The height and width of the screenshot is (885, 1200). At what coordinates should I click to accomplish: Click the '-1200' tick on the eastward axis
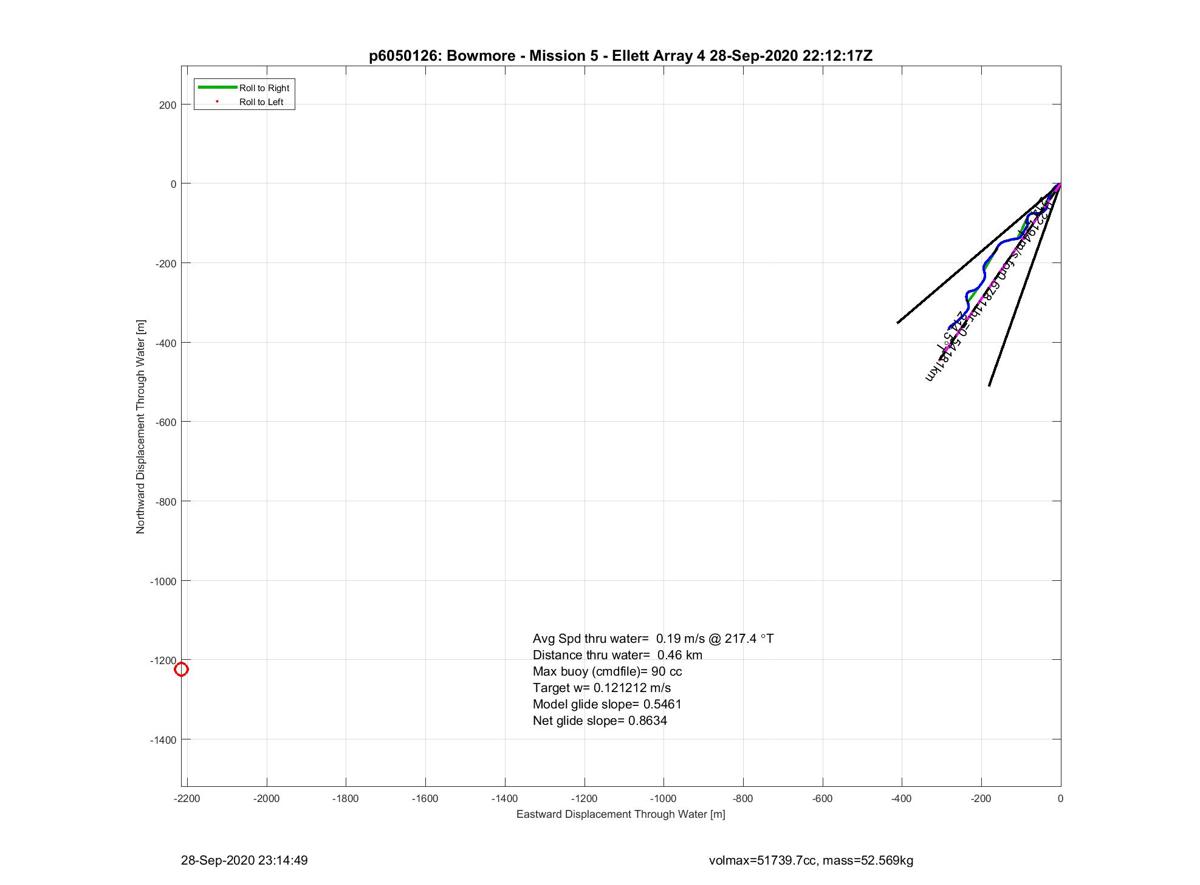pyautogui.click(x=584, y=799)
